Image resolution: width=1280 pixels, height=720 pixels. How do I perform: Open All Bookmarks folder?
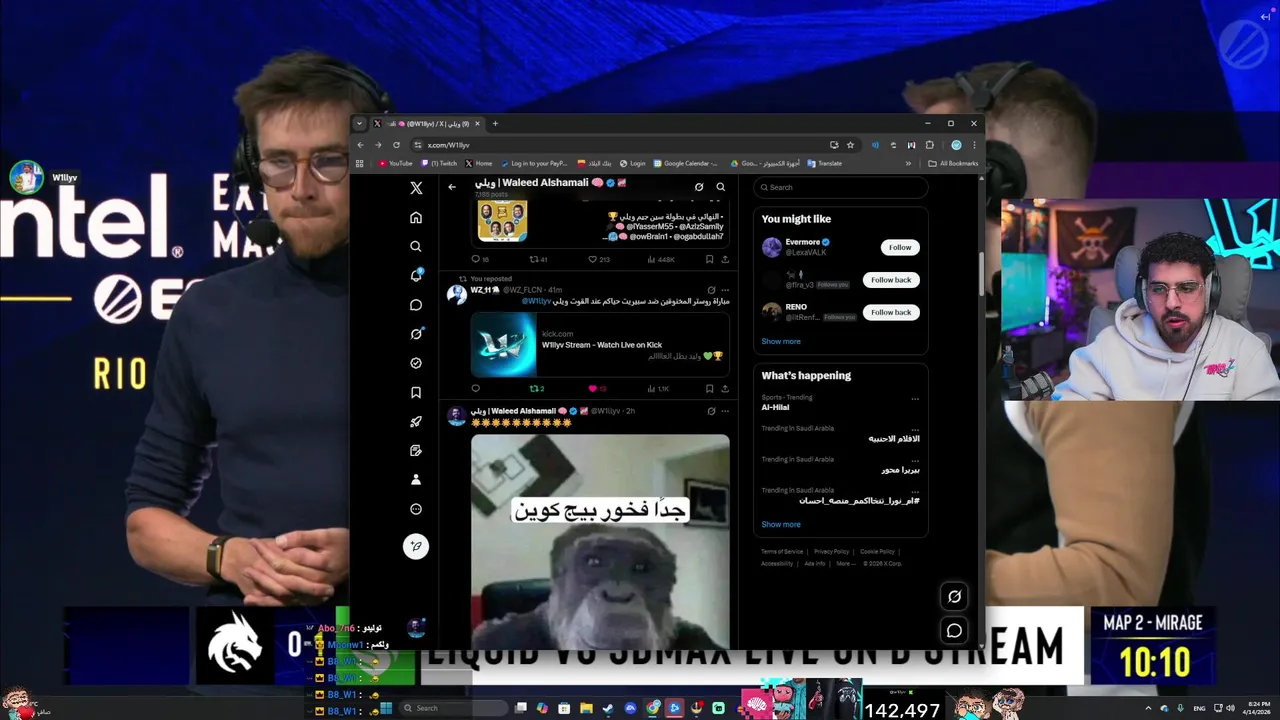[953, 163]
